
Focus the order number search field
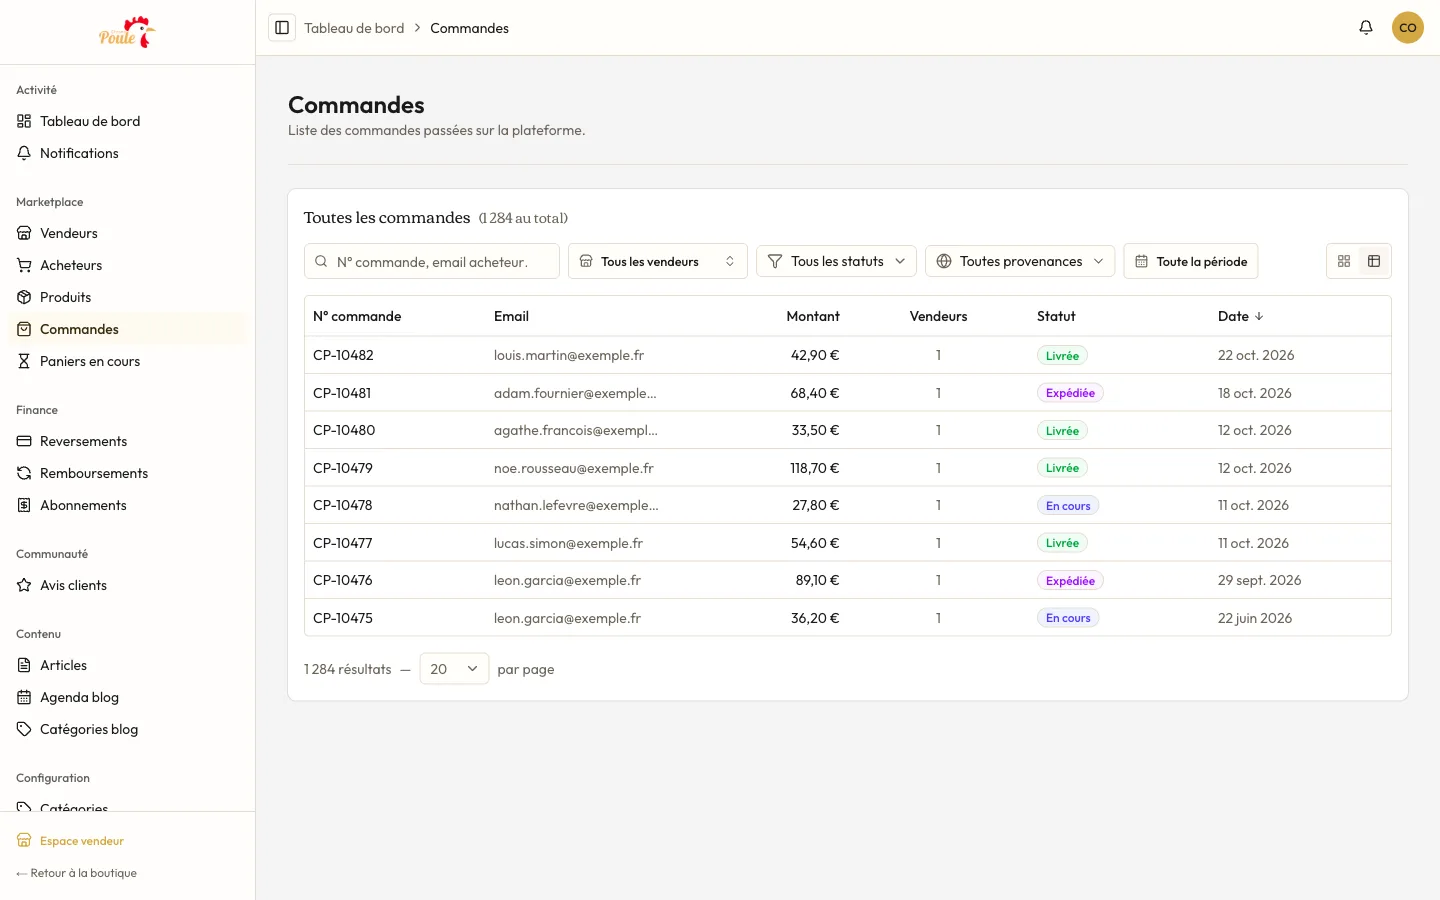click(x=432, y=261)
